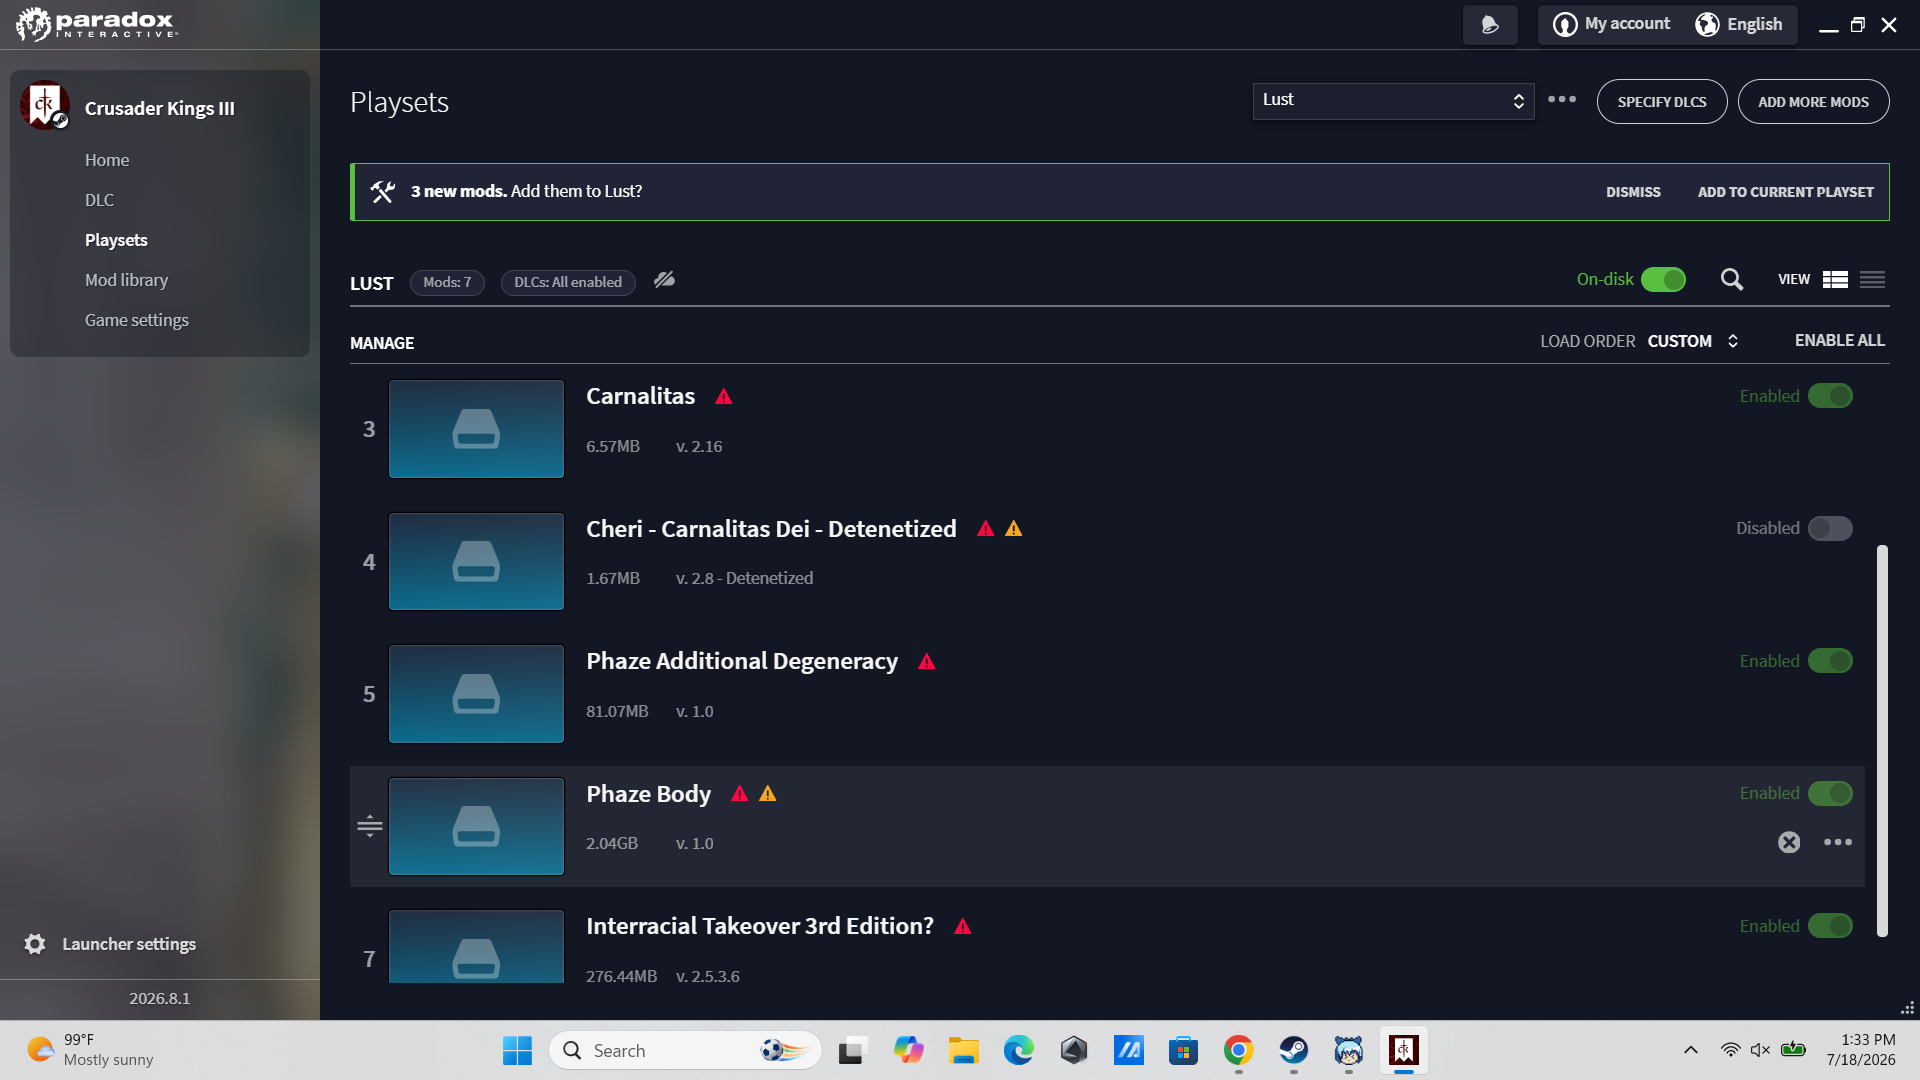Open the notifications megaphone icon
Screen dimensions: 1920x1080
1490,25
